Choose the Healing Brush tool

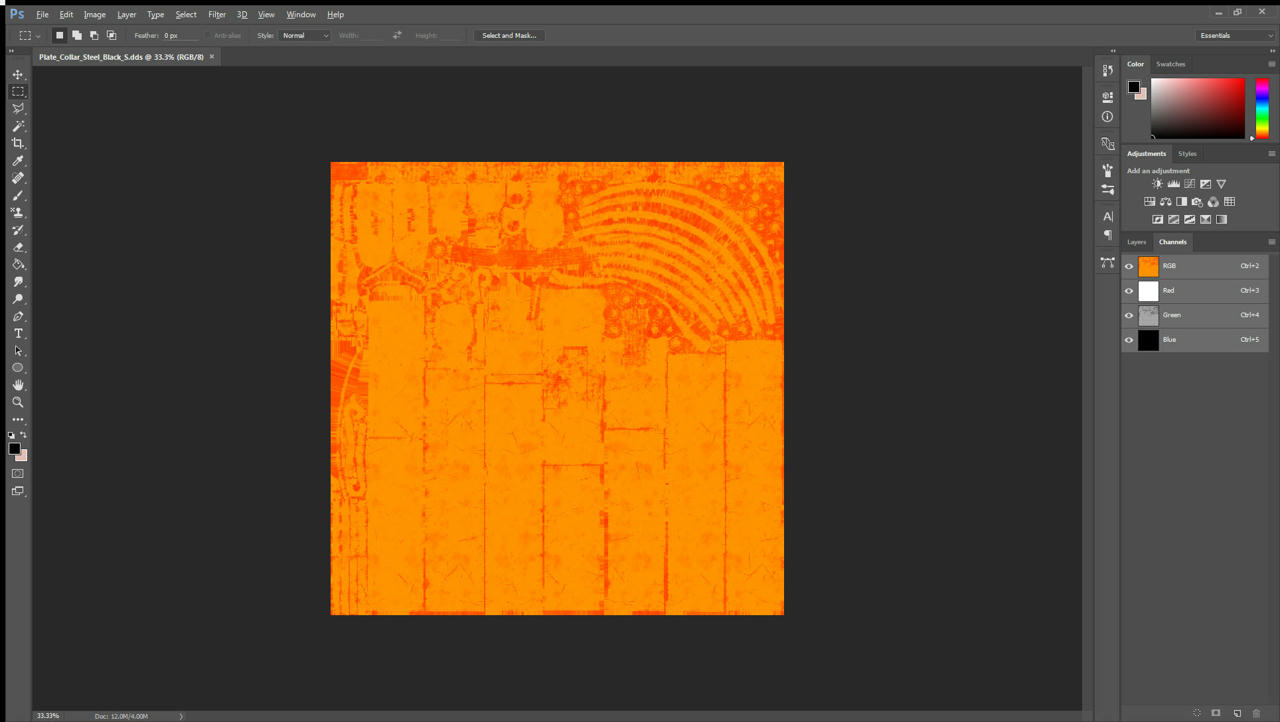click(x=18, y=178)
